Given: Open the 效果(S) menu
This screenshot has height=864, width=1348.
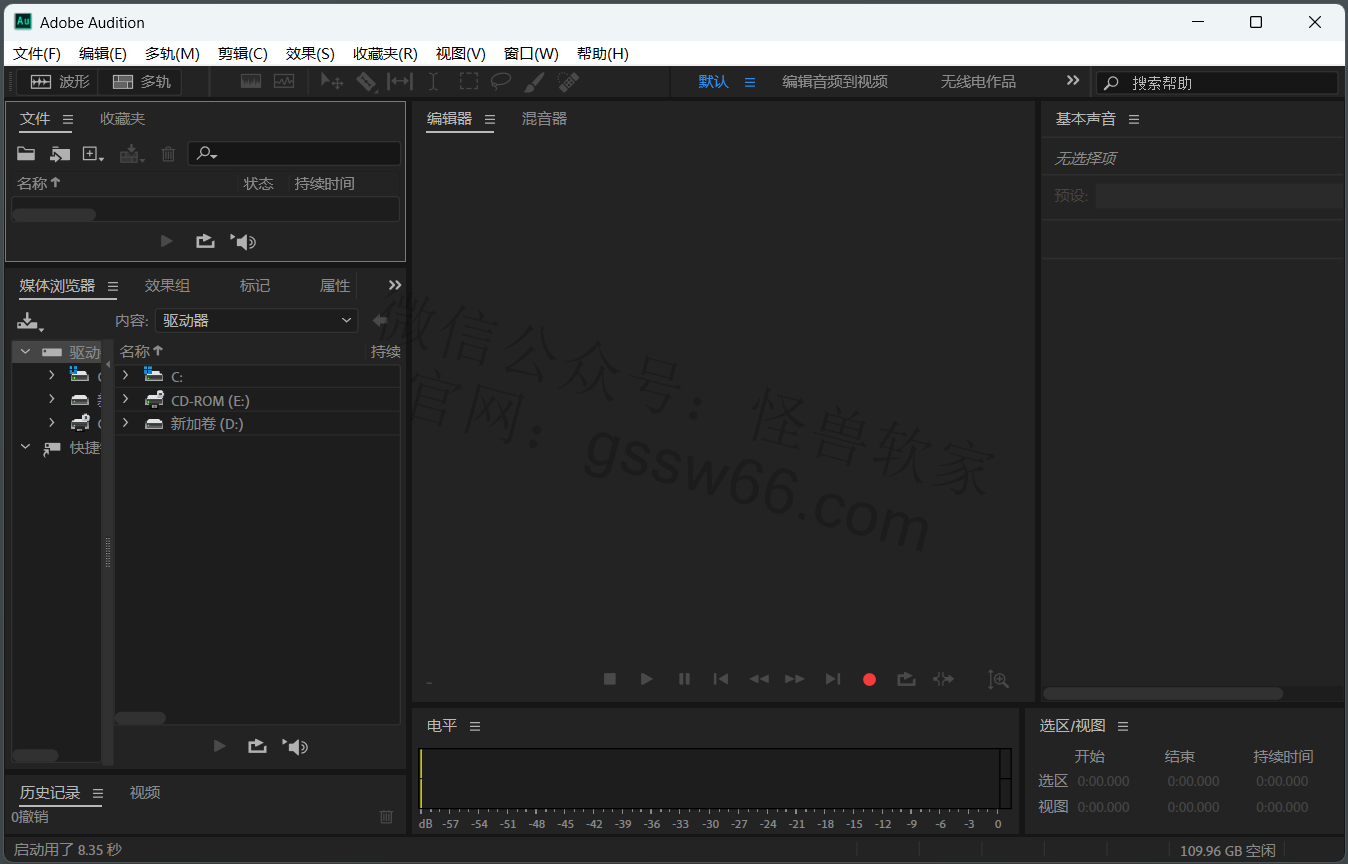Looking at the screenshot, I should (x=310, y=54).
